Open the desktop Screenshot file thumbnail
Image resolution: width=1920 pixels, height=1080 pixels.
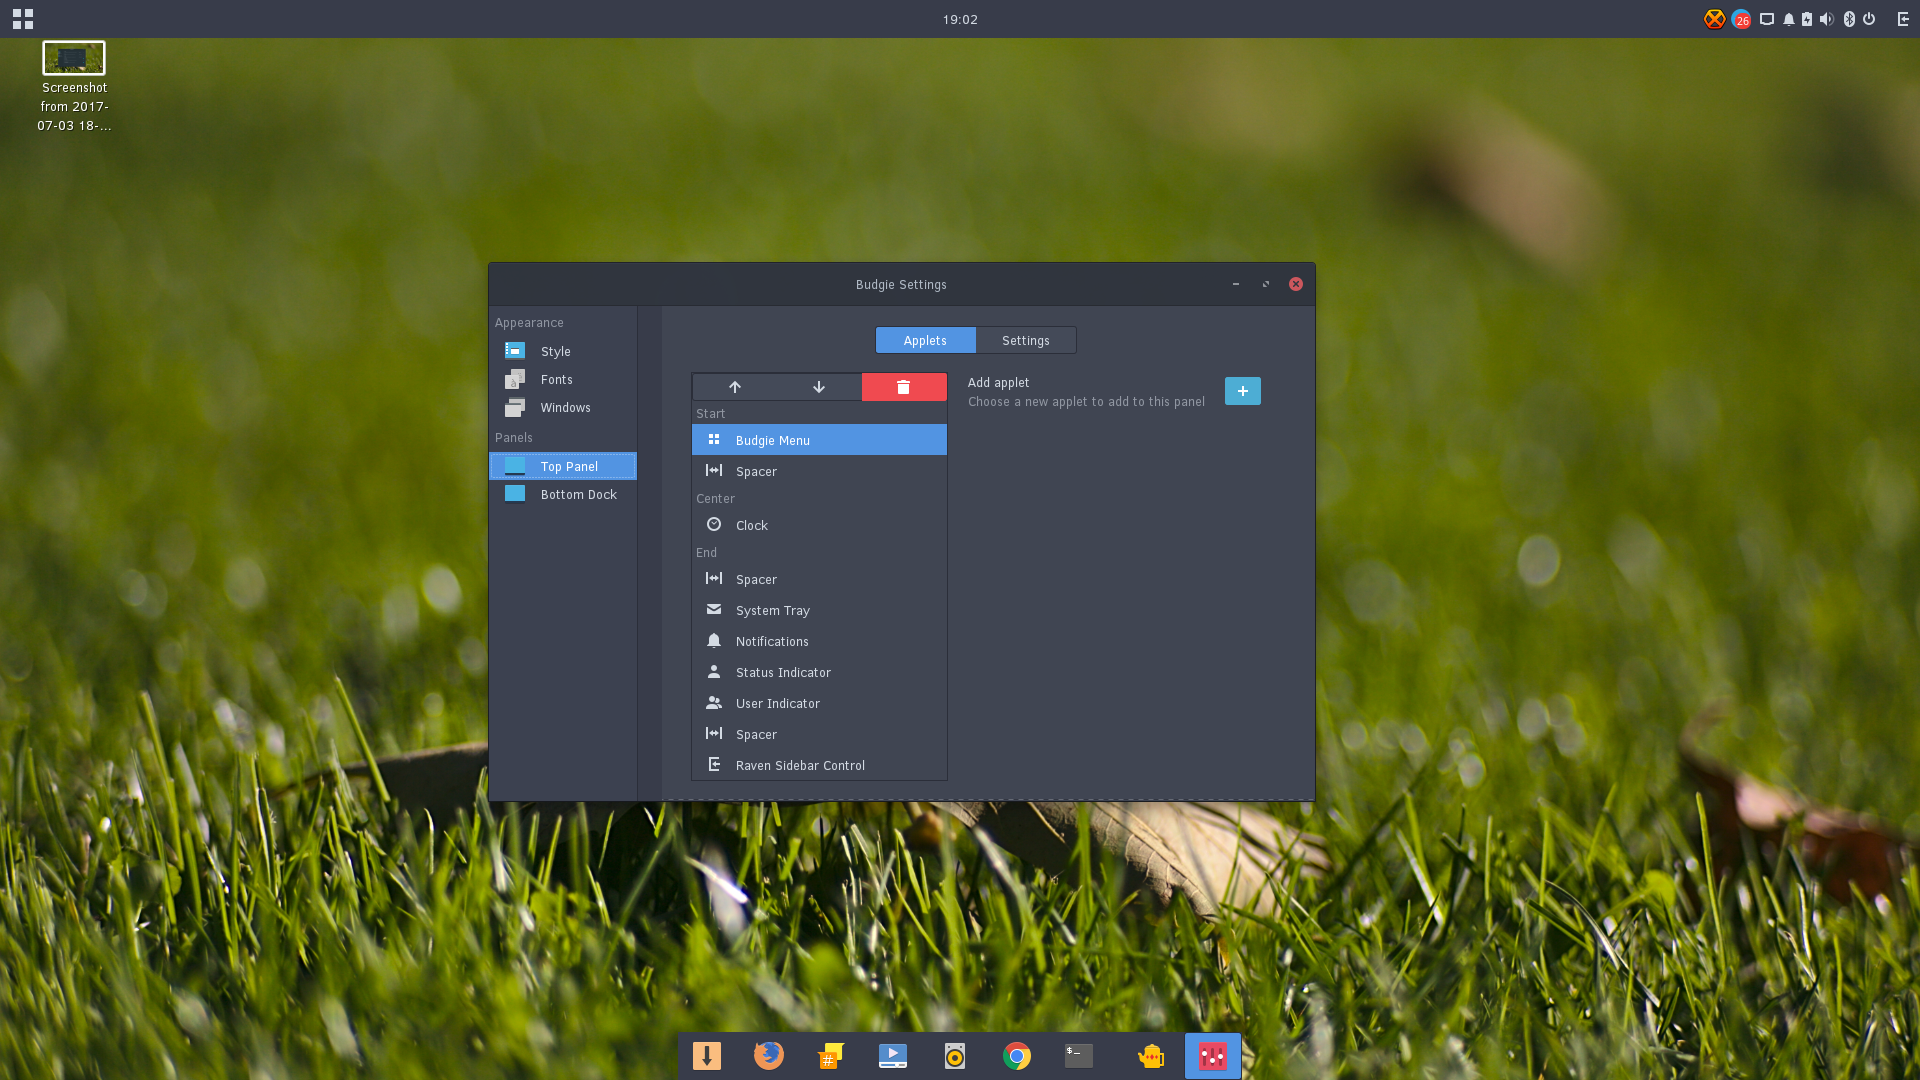[74, 59]
